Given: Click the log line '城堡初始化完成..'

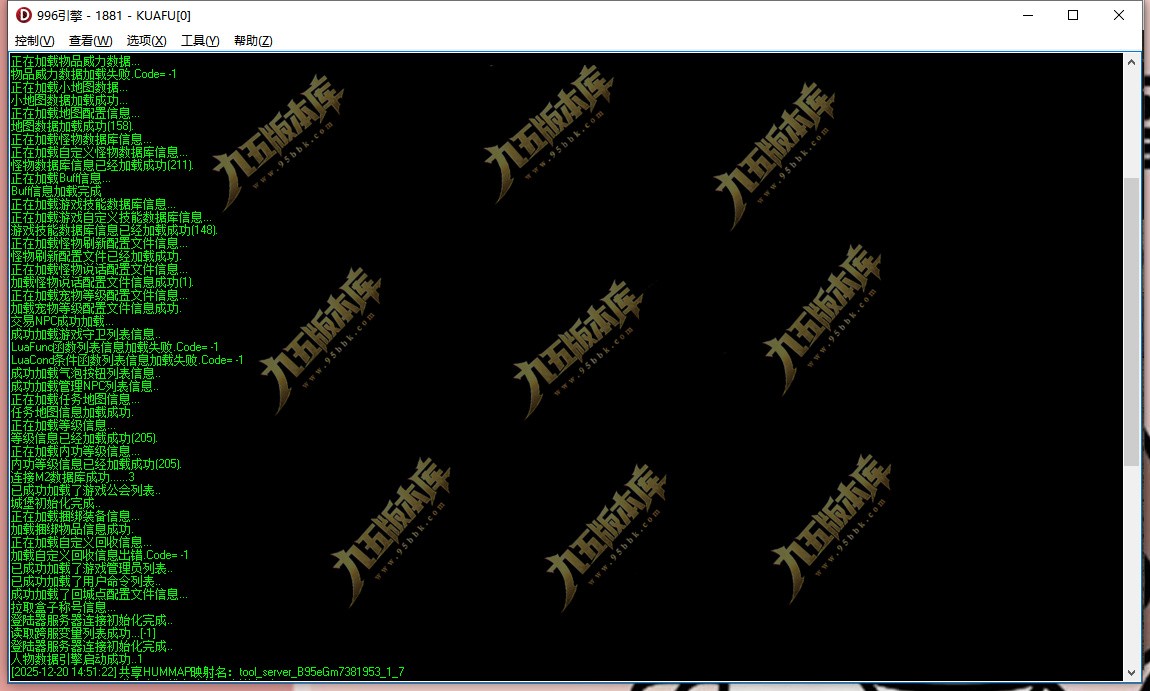Looking at the screenshot, I should point(56,504).
